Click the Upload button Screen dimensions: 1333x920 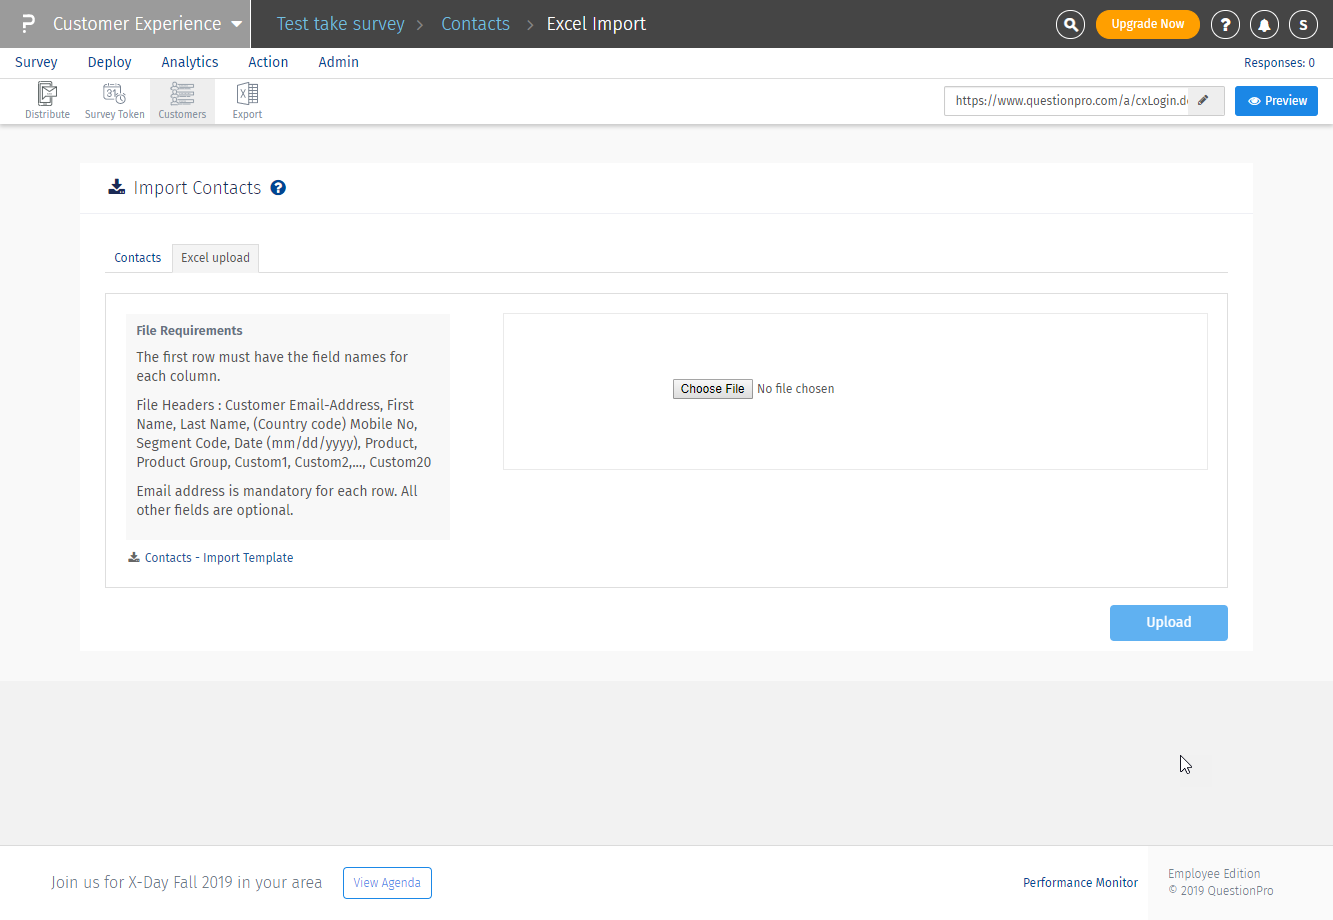point(1168,623)
